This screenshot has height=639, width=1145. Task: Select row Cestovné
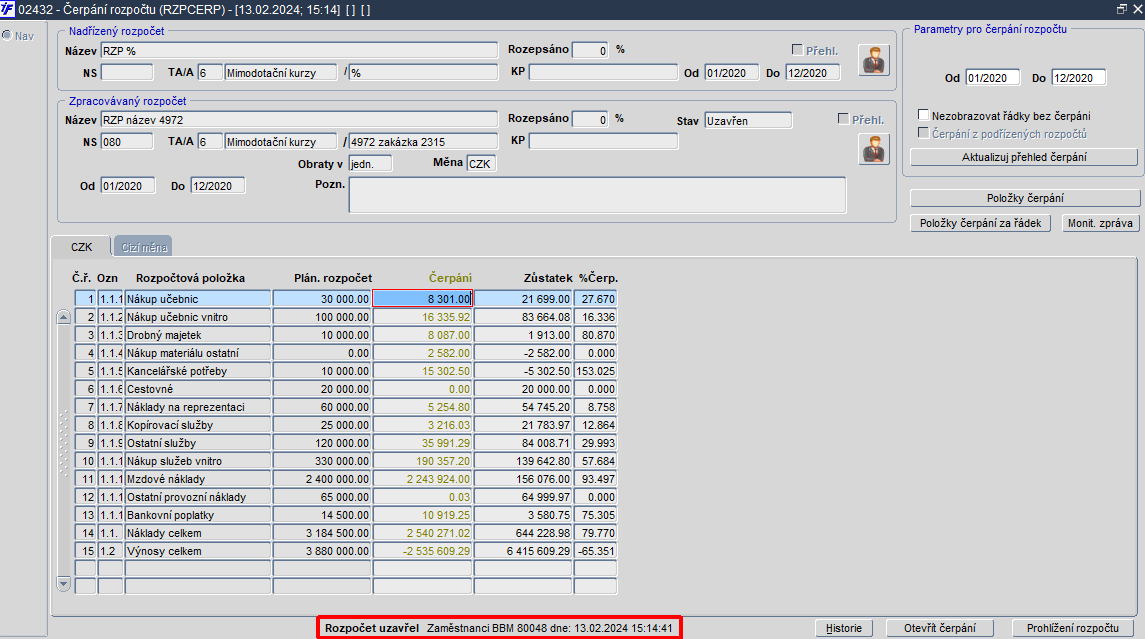pyautogui.click(x=198, y=389)
